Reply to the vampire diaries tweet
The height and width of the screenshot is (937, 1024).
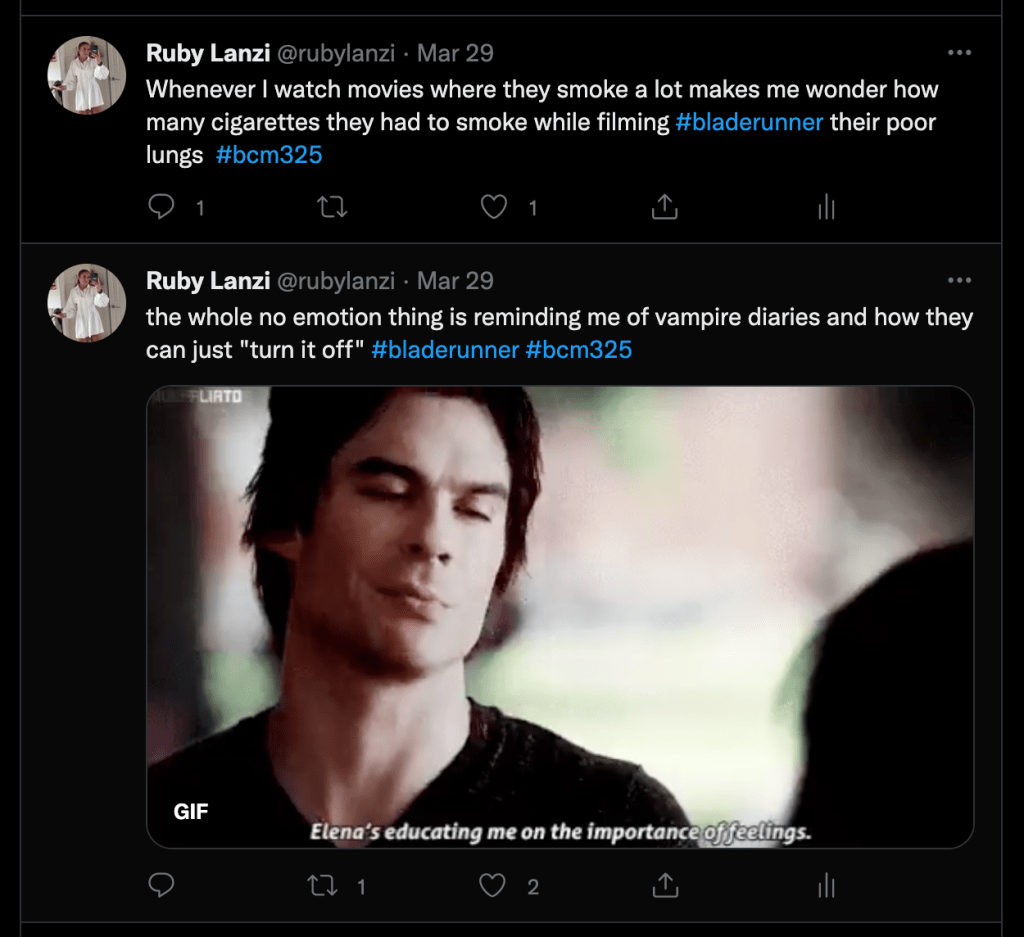(162, 885)
